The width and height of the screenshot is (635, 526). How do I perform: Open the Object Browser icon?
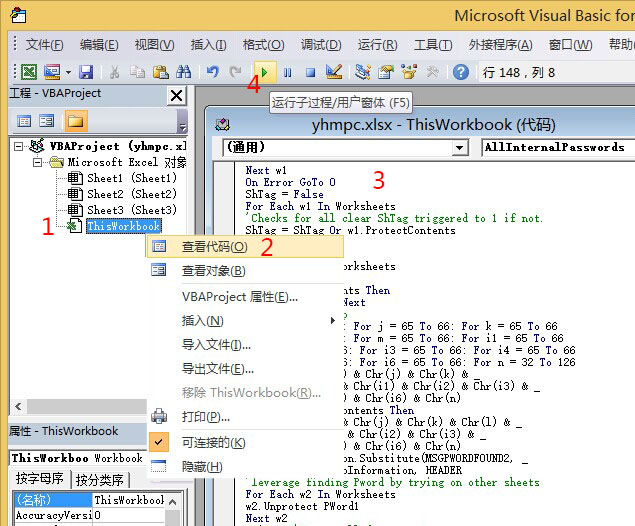(409, 72)
